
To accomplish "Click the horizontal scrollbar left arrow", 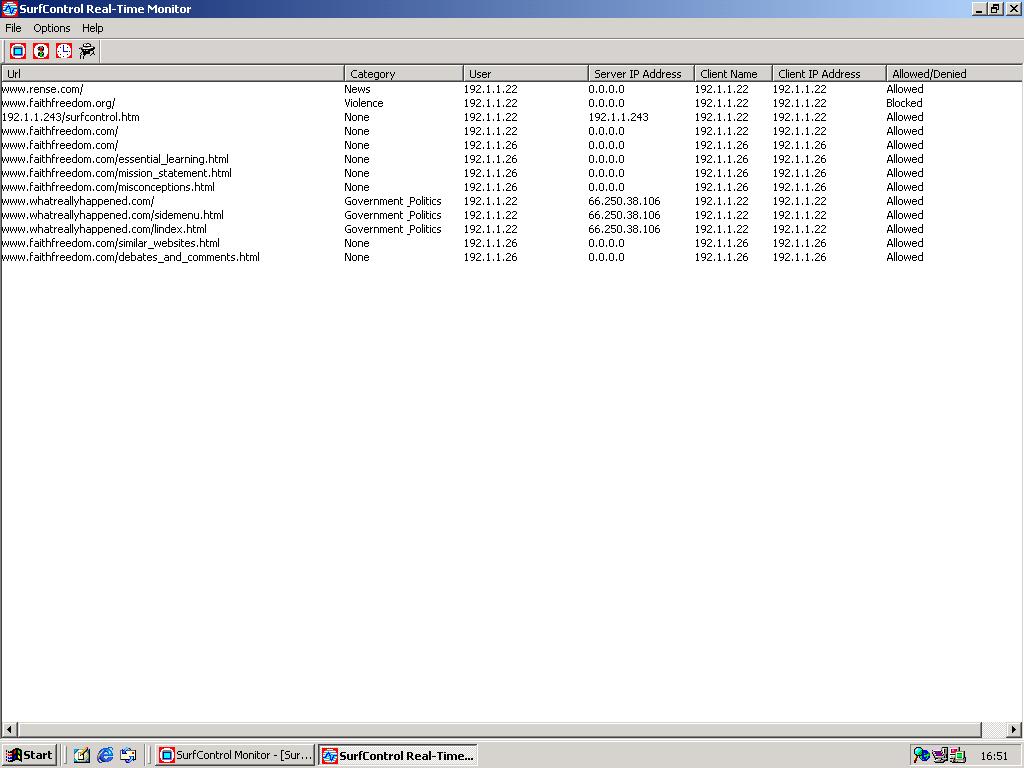I will tap(9, 729).
